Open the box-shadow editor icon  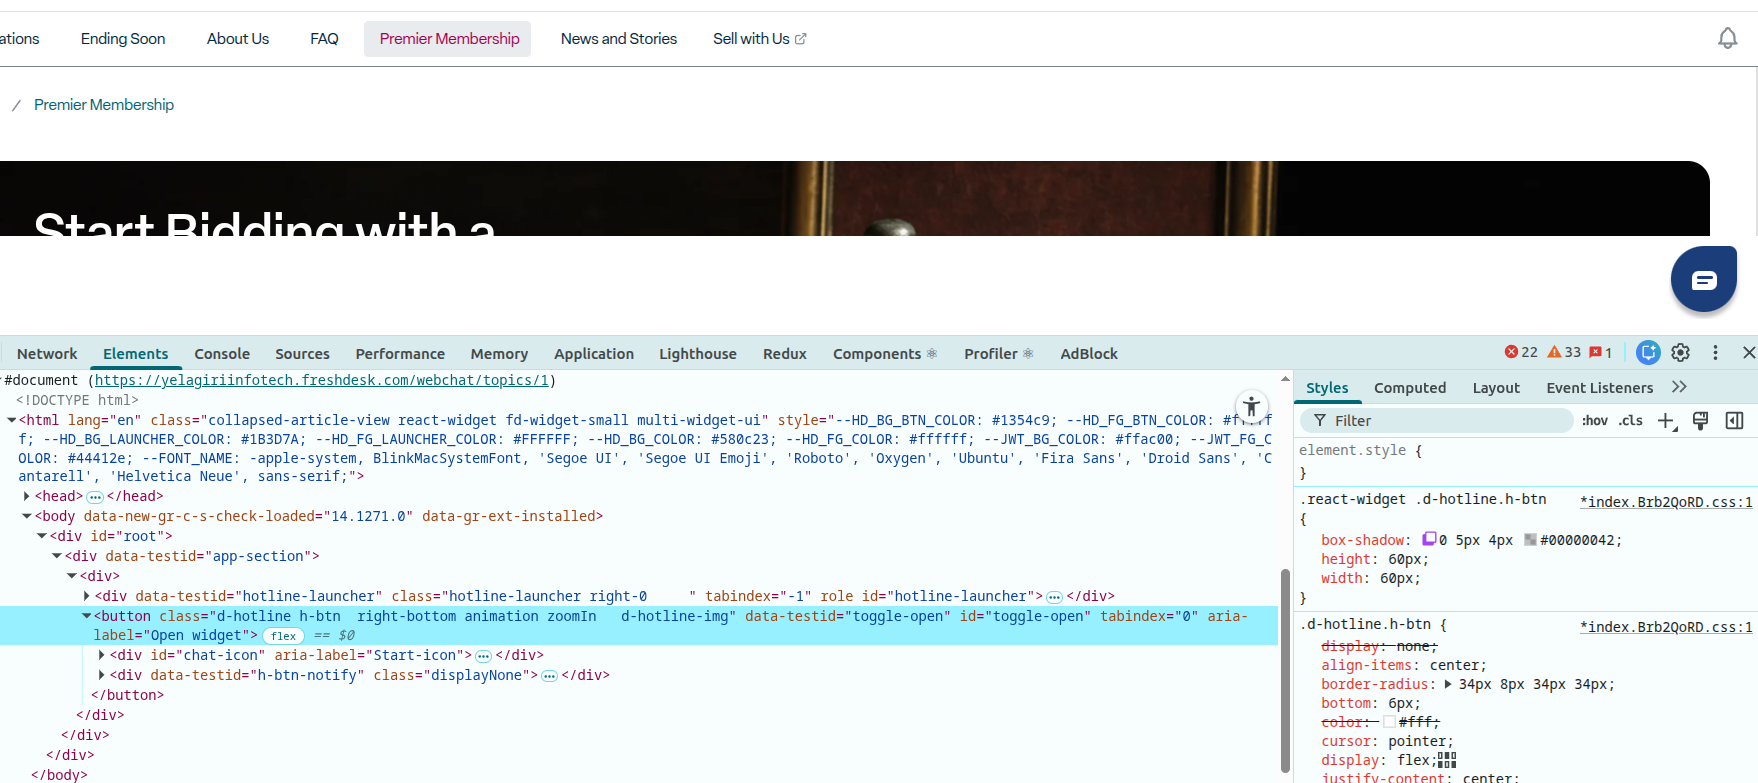click(x=1429, y=539)
